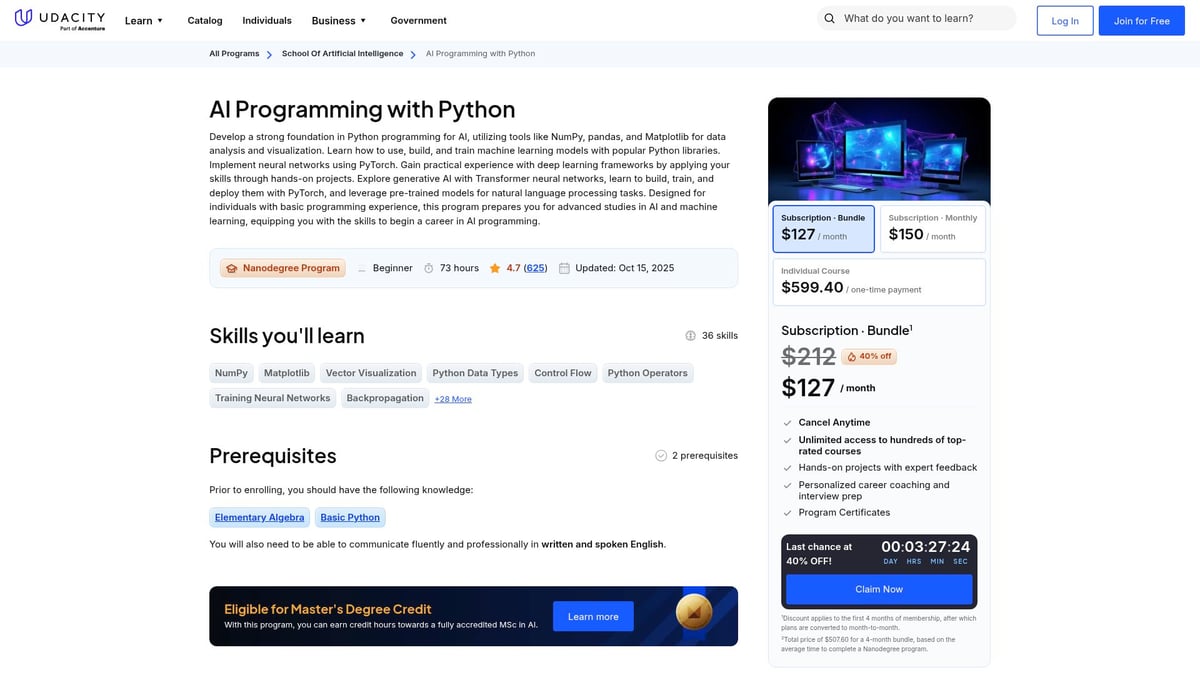Click 'Eligible for Master's Degree Credit' heading

pos(328,609)
